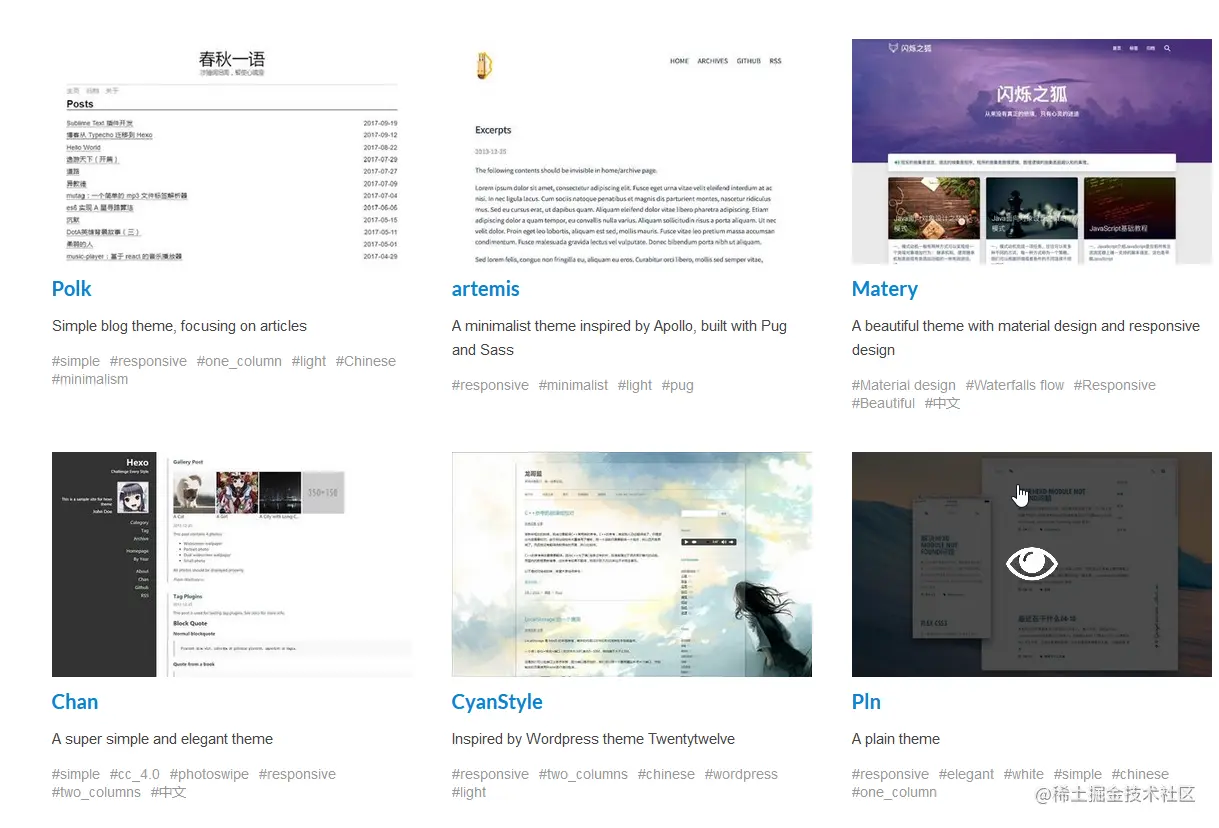Select the #Waterfalls flow tag under Matery
Viewport: 1219px width, 828px height.
1015,385
